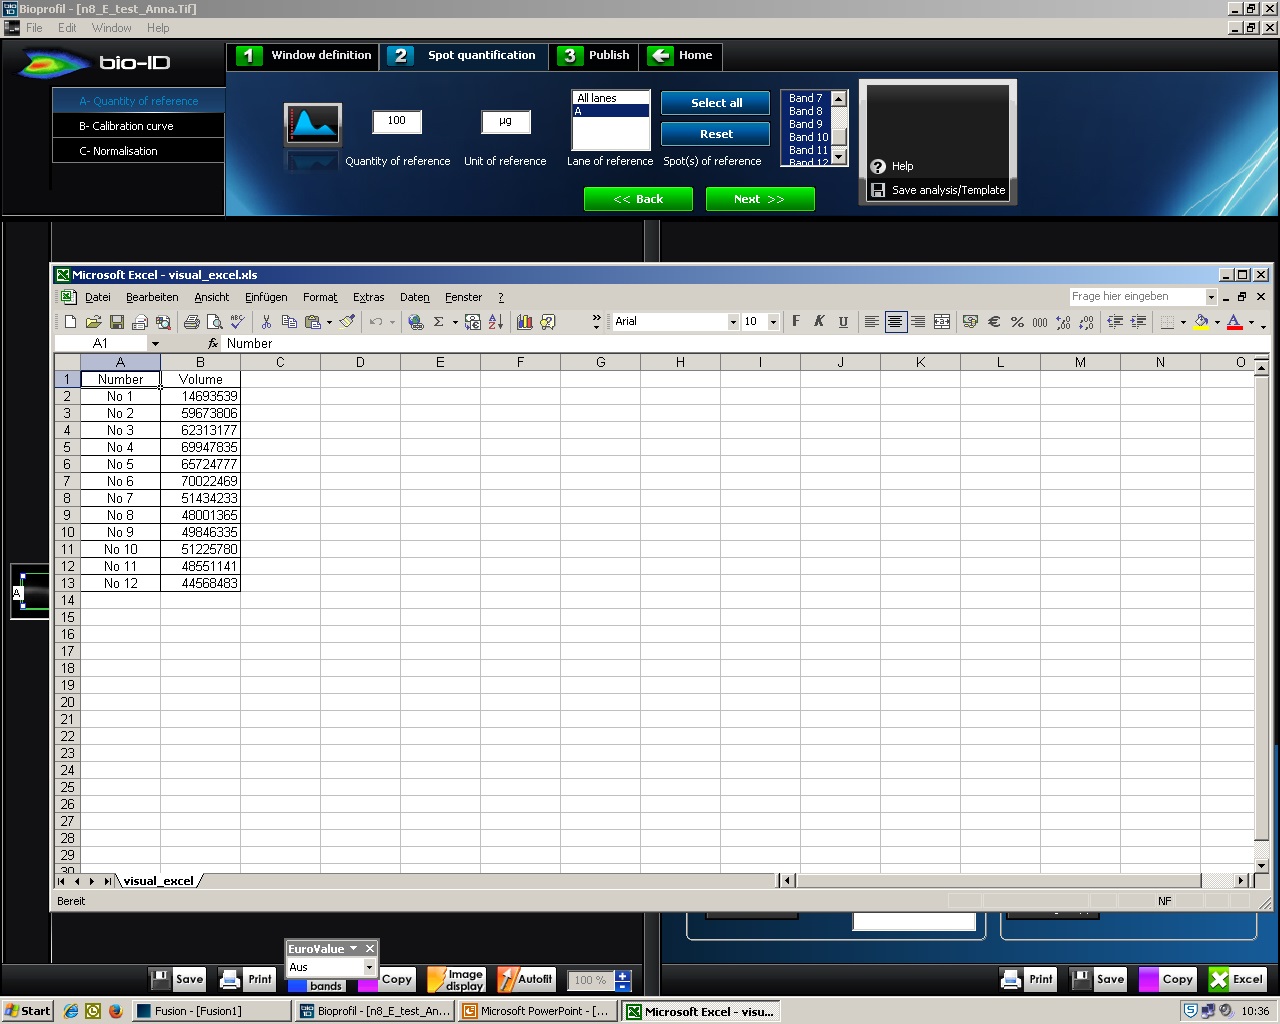Expand the Paste options arrow
1280x1024 pixels.
pyautogui.click(x=329, y=322)
